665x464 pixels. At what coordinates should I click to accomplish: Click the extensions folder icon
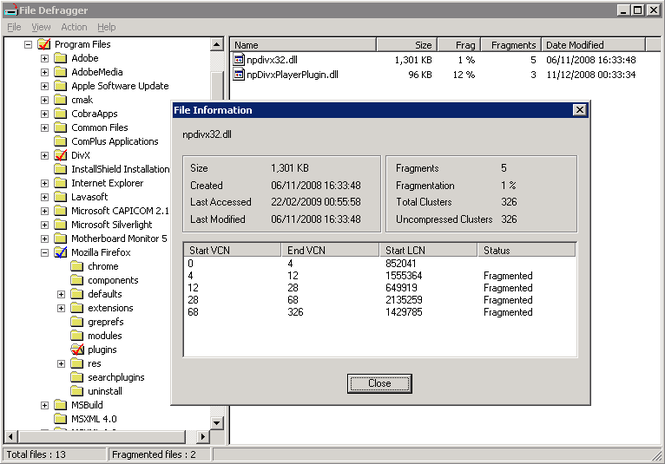pos(77,308)
